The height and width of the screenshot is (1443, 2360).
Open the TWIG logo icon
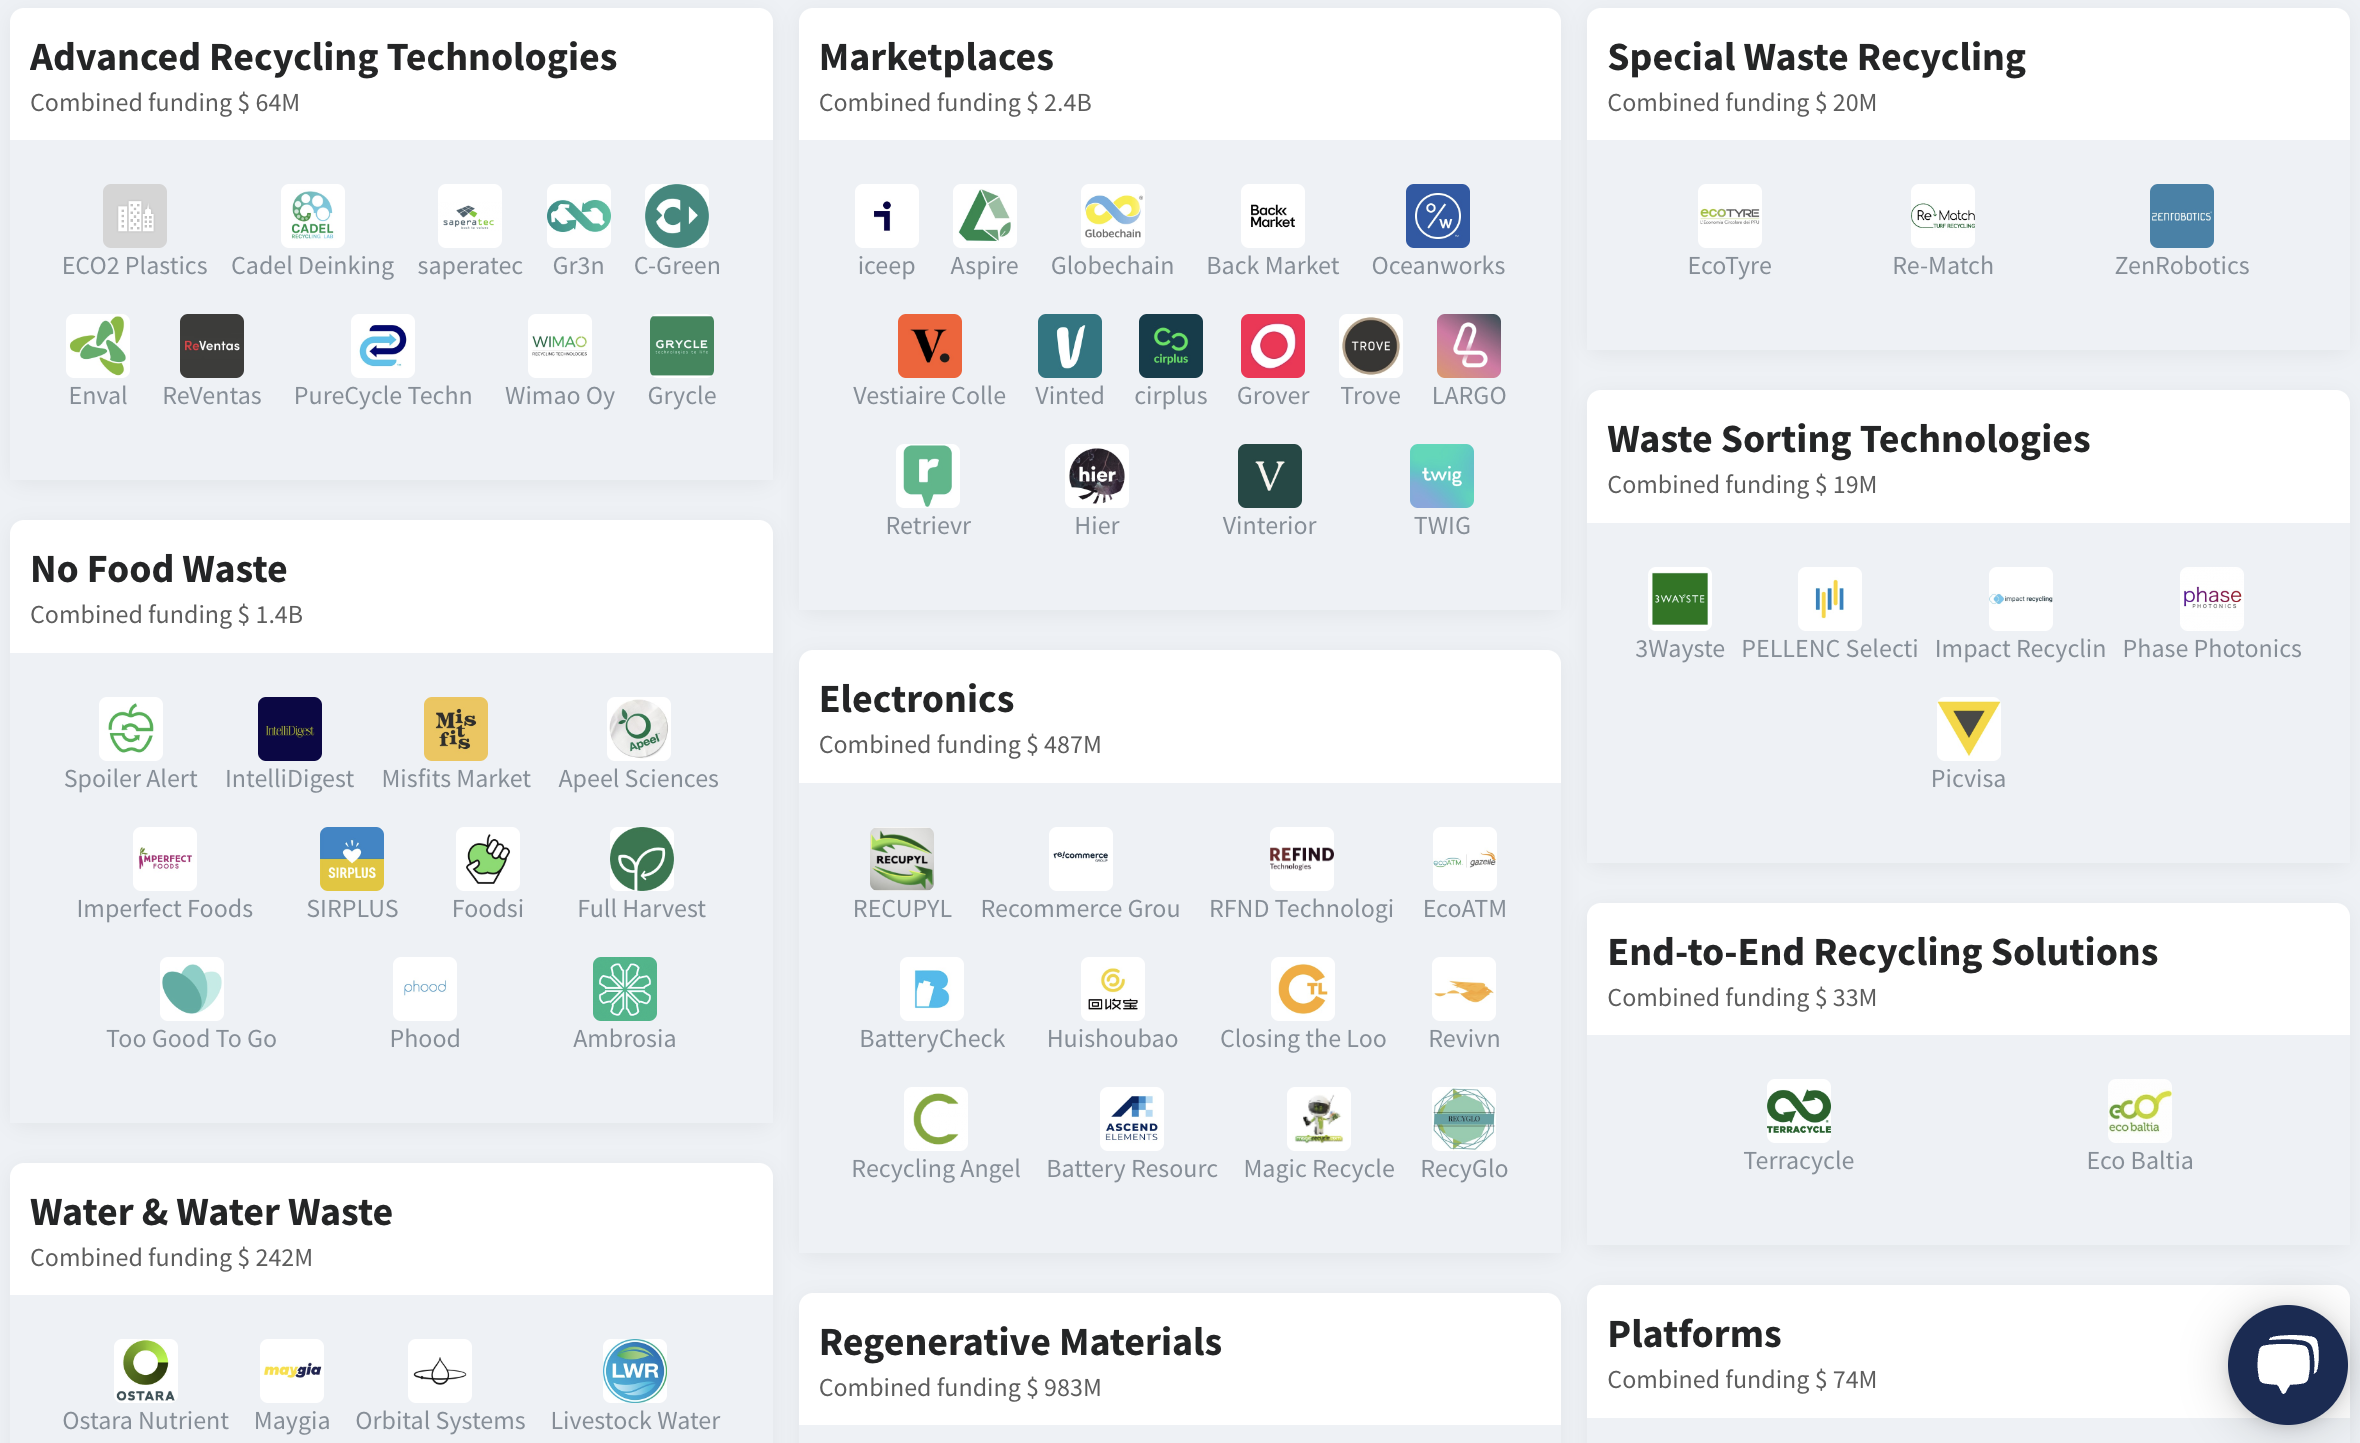(1442, 476)
